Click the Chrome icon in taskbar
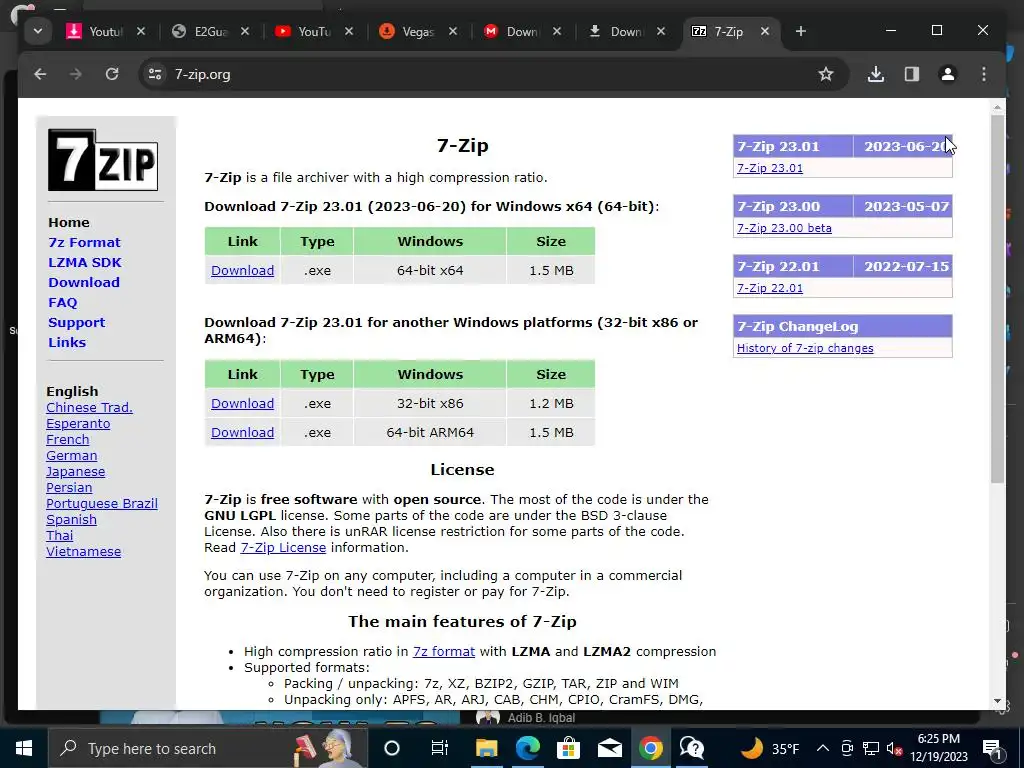Image resolution: width=1024 pixels, height=768 pixels. click(x=650, y=748)
